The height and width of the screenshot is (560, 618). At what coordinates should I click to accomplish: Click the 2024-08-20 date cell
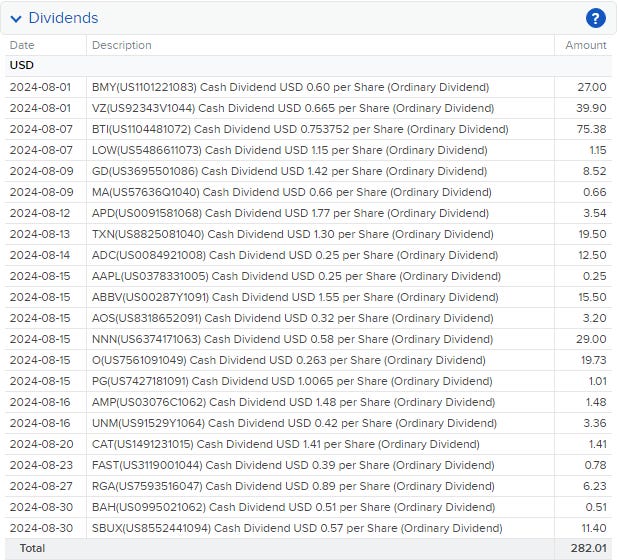[41, 445]
